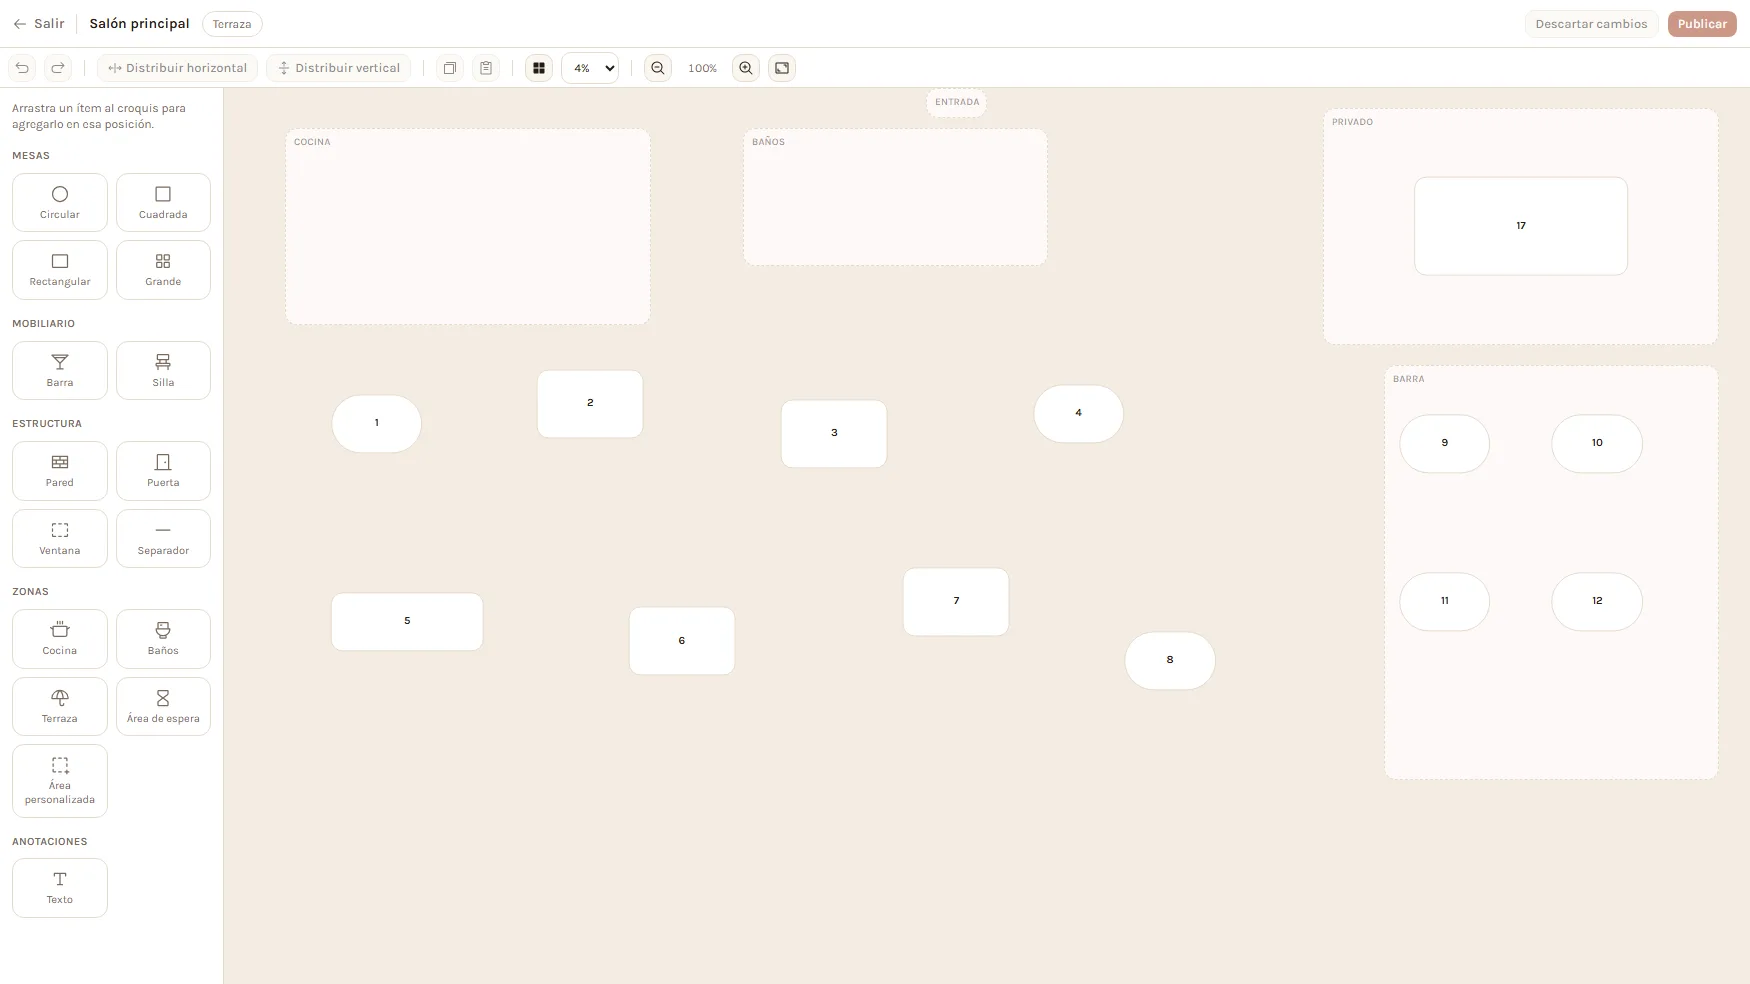The image size is (1750, 984).
Task: Select square table 7
Action: pos(956,601)
